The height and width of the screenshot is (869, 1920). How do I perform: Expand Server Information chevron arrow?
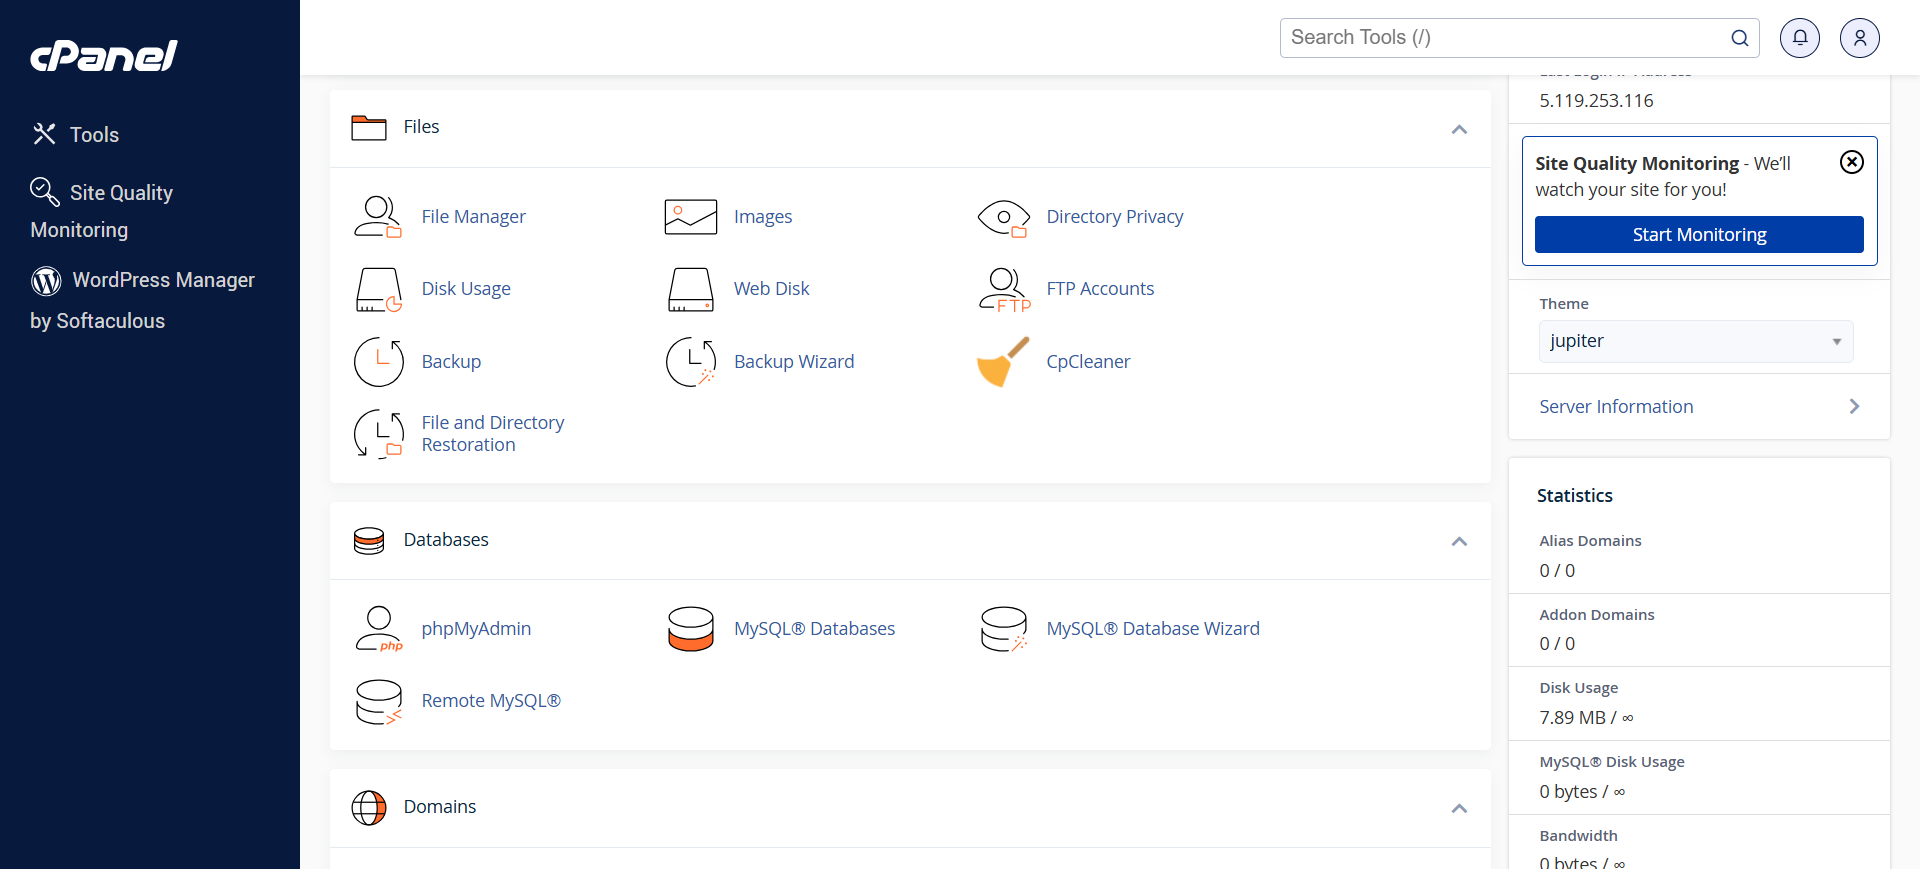click(x=1854, y=406)
